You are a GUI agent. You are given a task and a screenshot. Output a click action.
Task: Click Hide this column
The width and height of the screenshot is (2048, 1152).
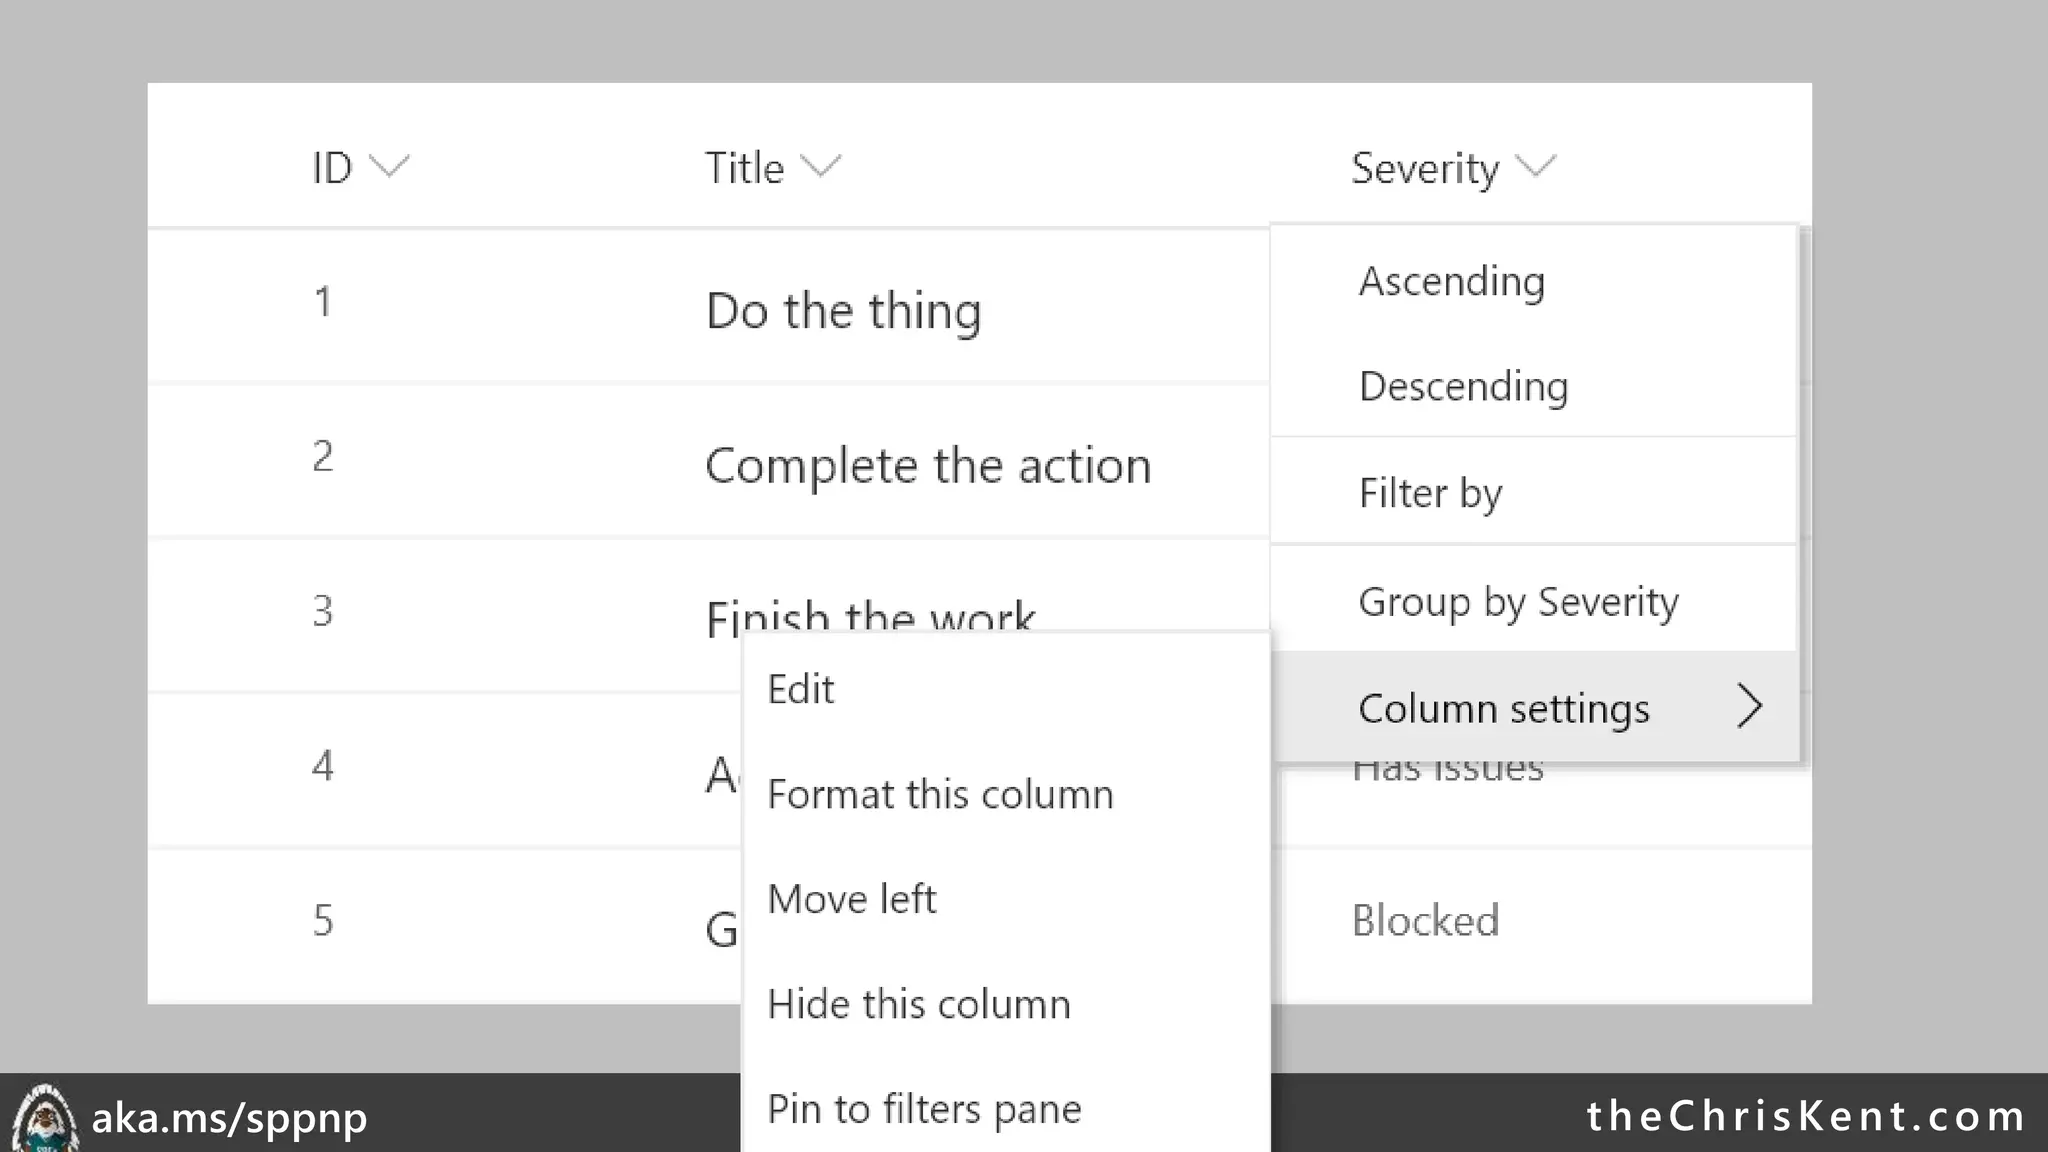tap(918, 1004)
